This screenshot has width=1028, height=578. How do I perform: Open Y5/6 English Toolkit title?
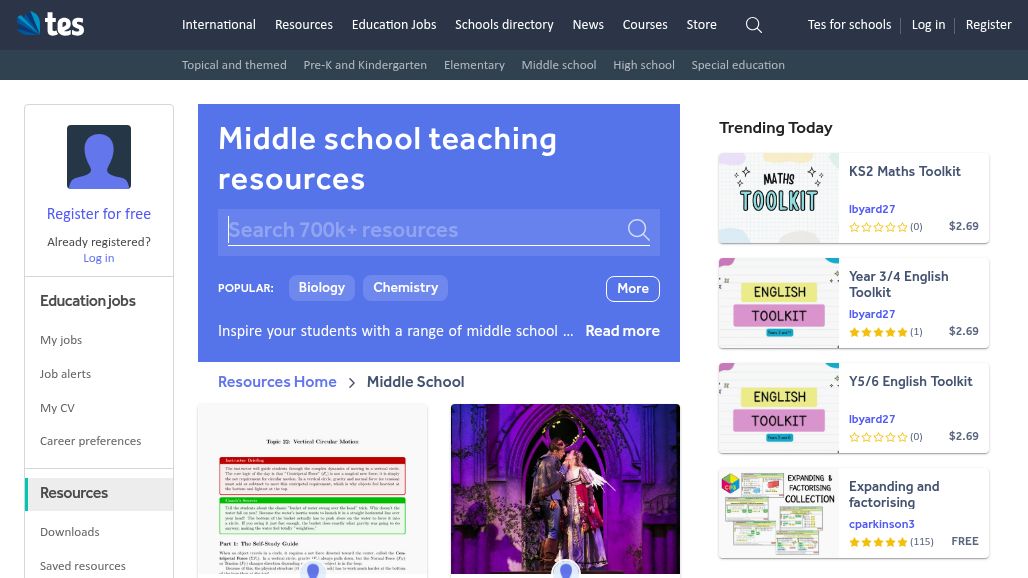click(911, 381)
